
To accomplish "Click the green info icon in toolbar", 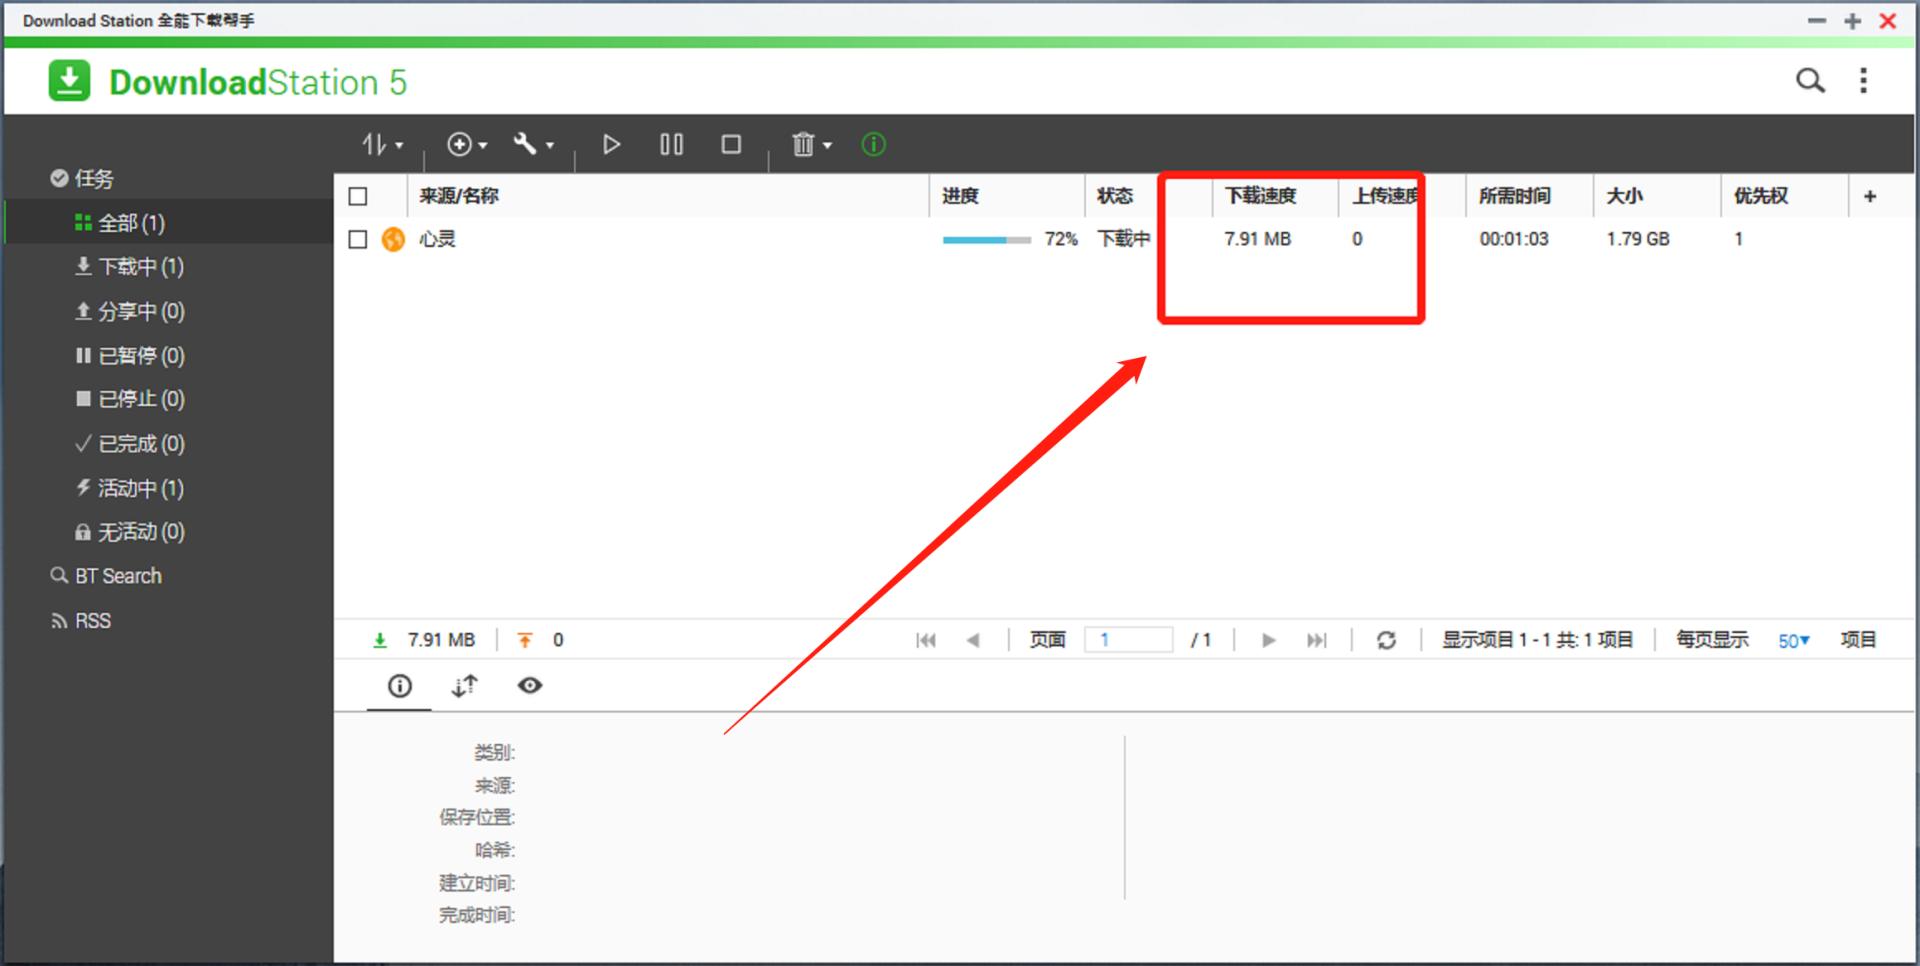I will 873,145.
